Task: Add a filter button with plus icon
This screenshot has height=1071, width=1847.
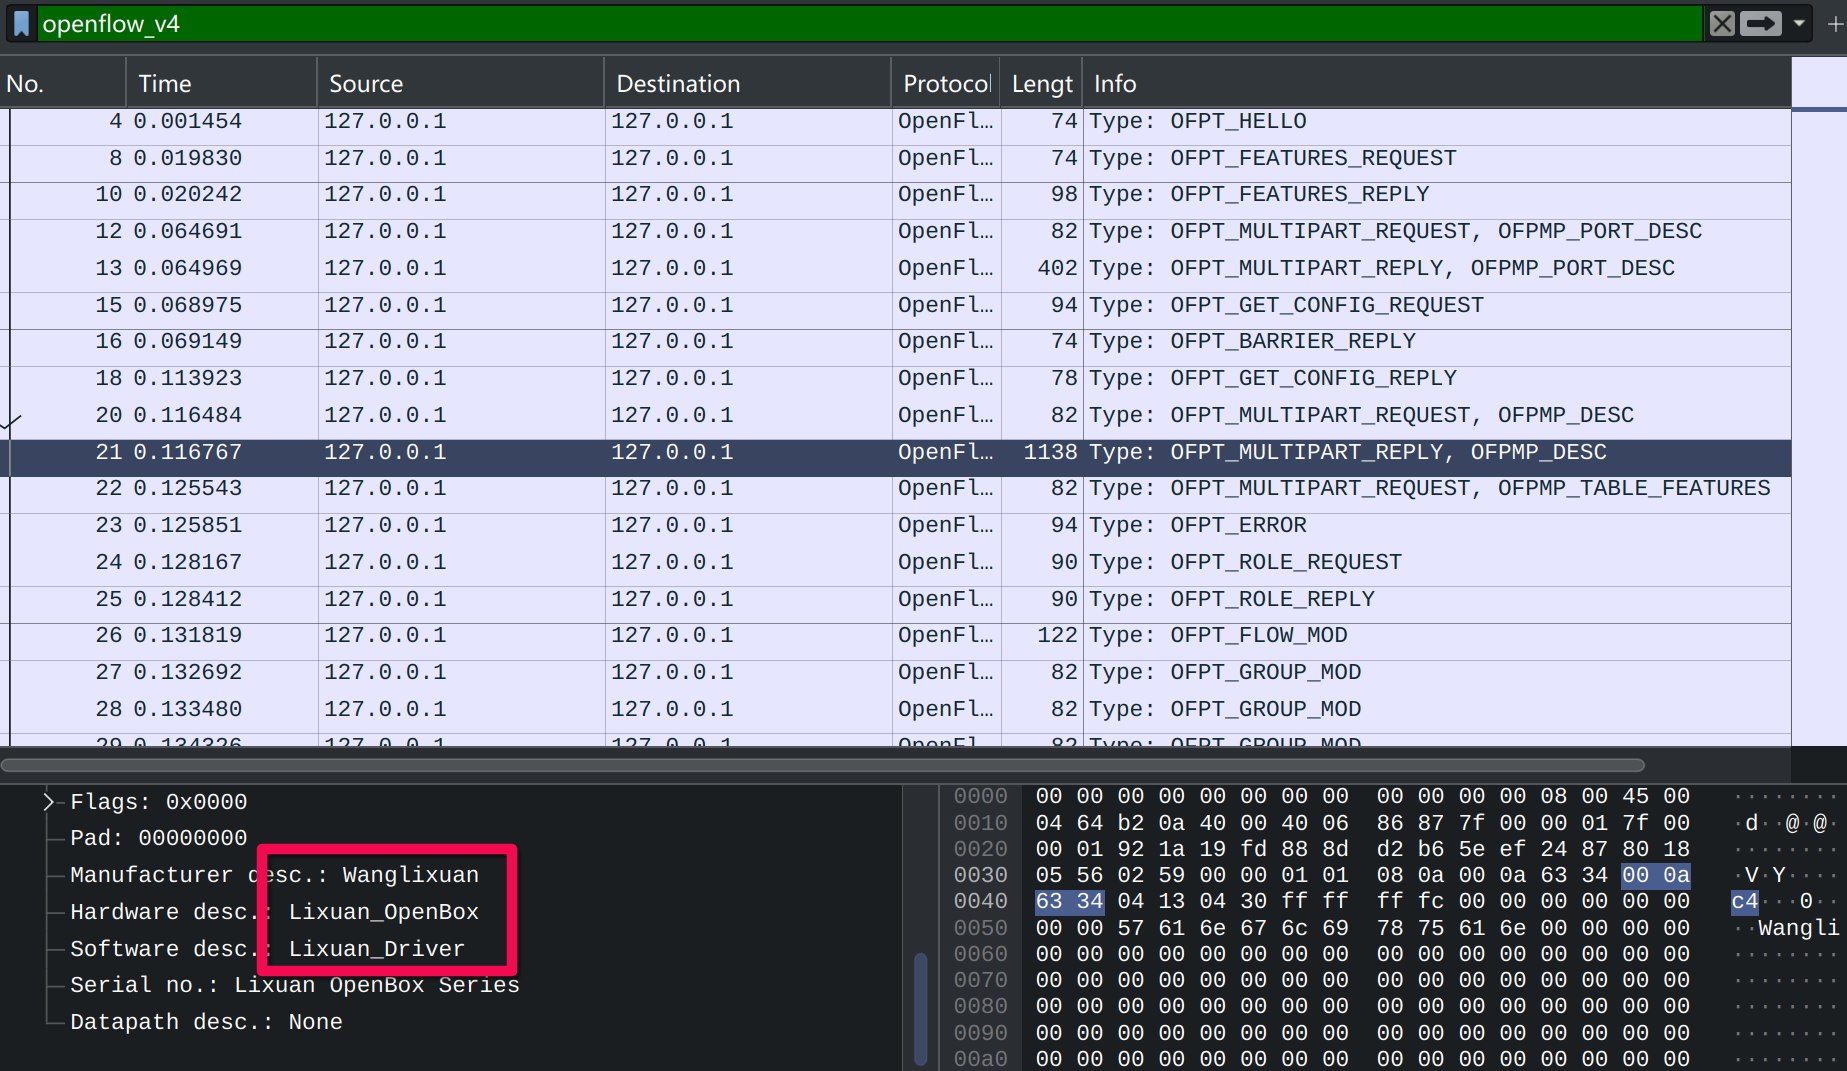Action: [1835, 23]
